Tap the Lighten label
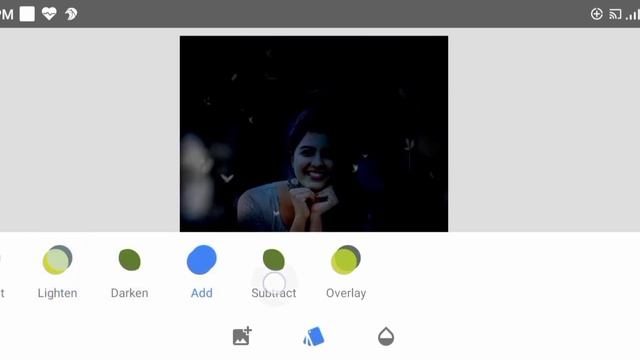 pos(57,293)
